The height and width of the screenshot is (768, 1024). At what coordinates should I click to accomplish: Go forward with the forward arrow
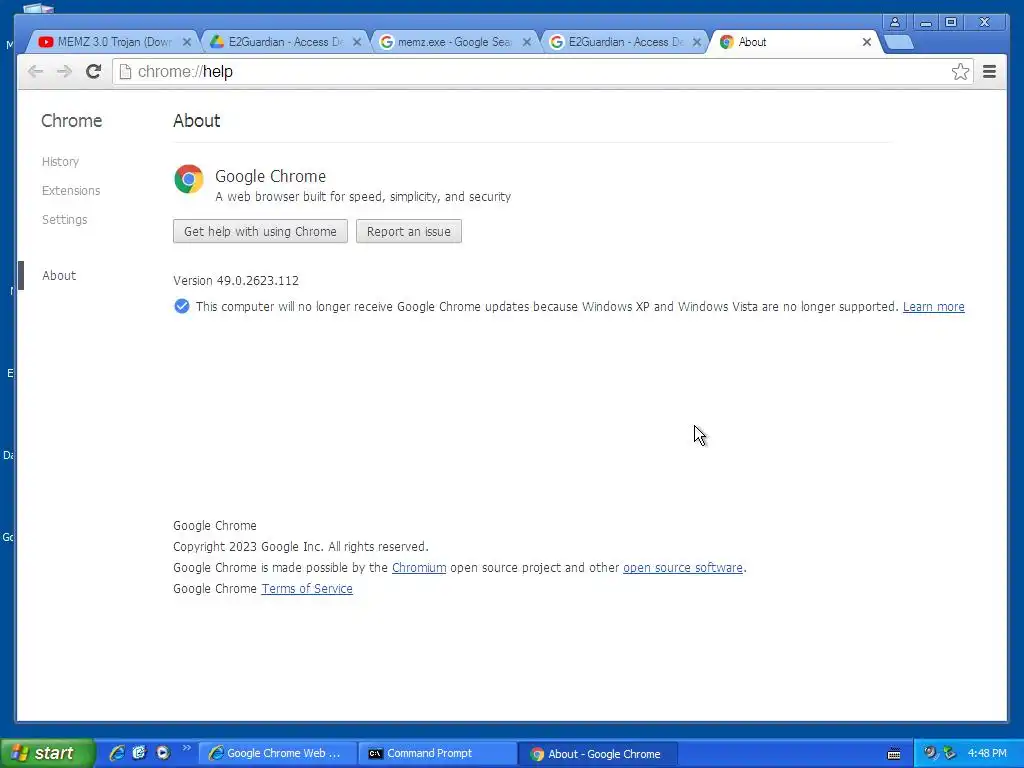point(64,71)
